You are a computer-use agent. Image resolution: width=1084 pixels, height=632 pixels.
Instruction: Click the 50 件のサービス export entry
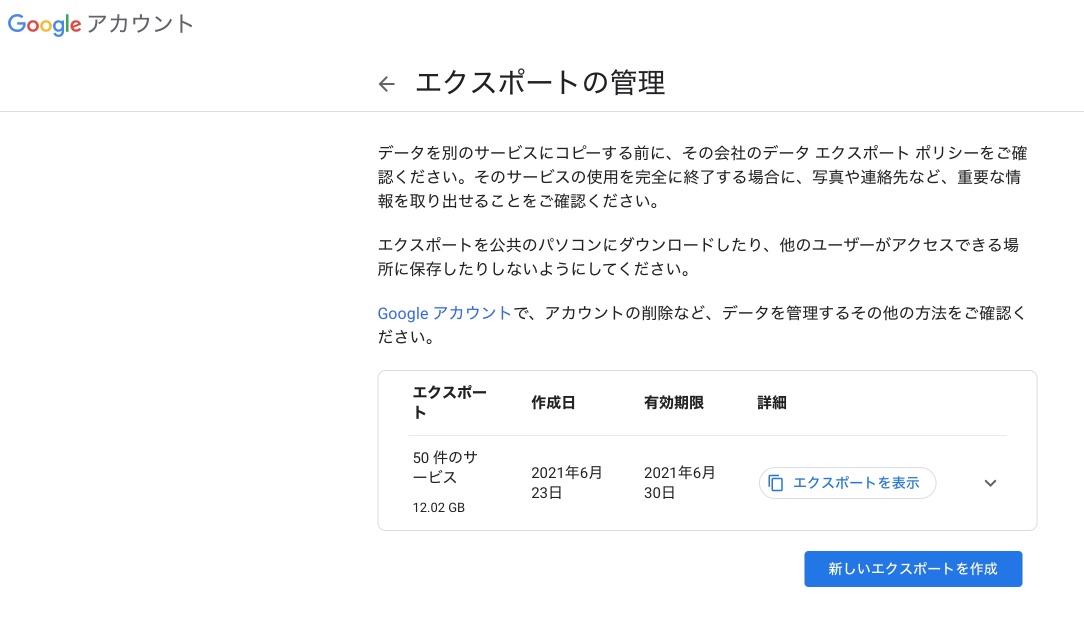tap(445, 467)
